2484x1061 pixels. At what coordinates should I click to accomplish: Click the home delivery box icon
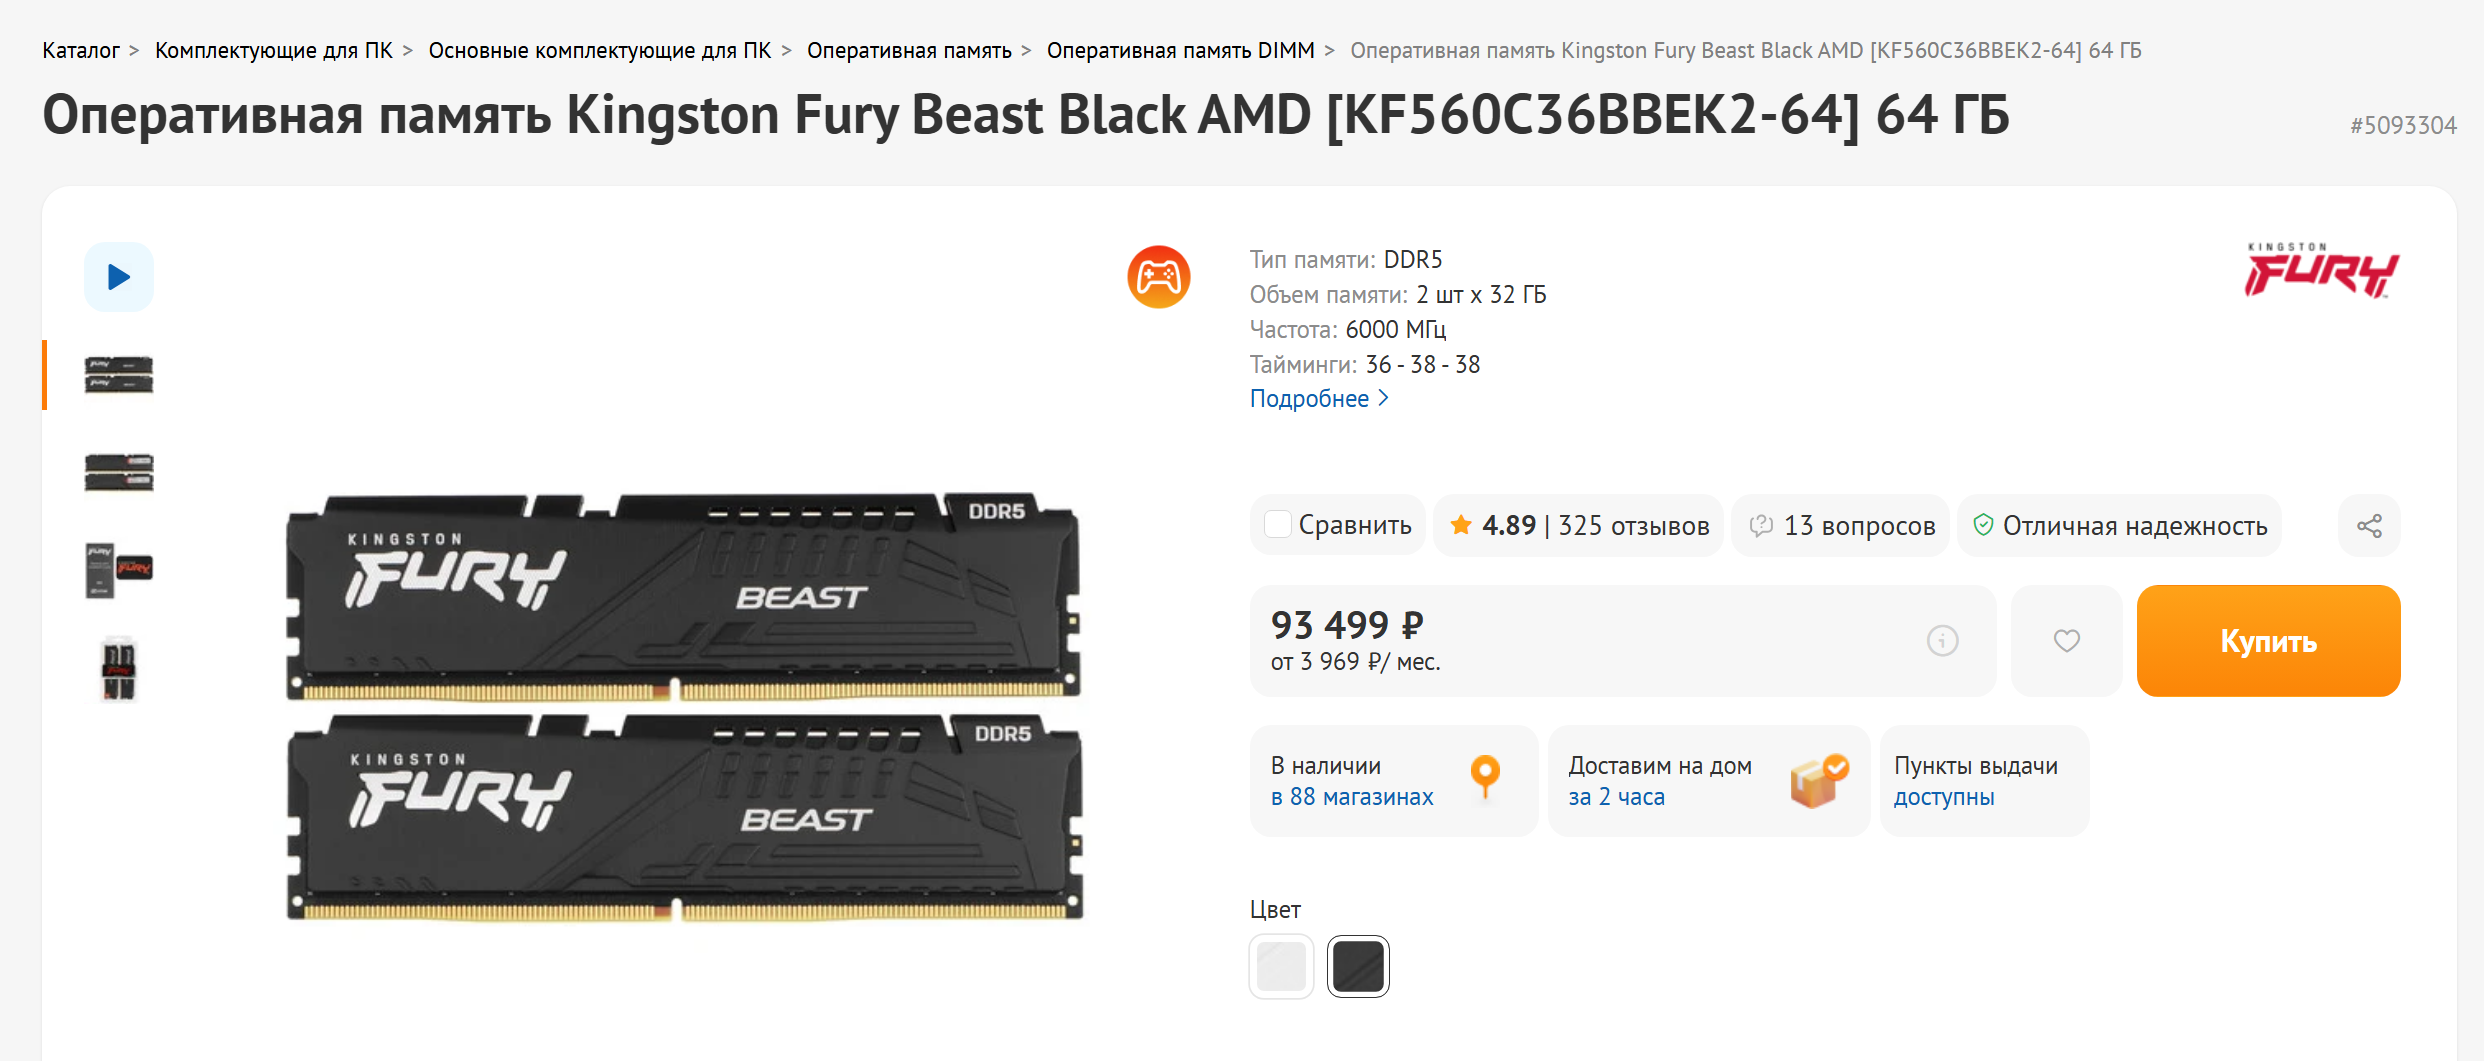[x=1818, y=781]
